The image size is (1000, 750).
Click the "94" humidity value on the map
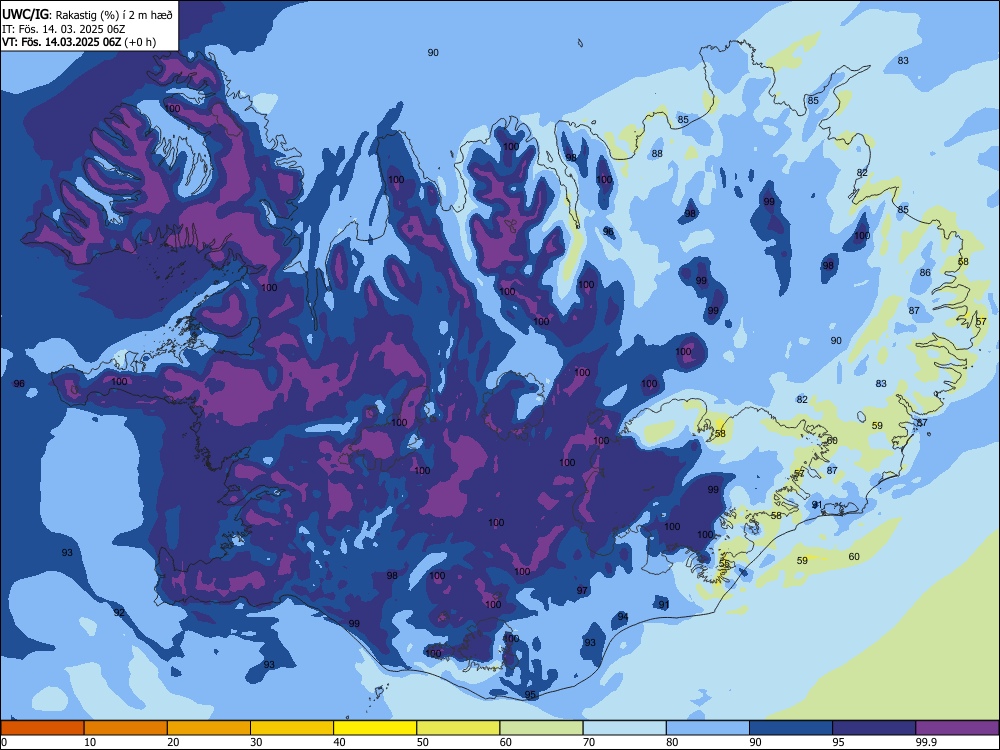point(623,617)
